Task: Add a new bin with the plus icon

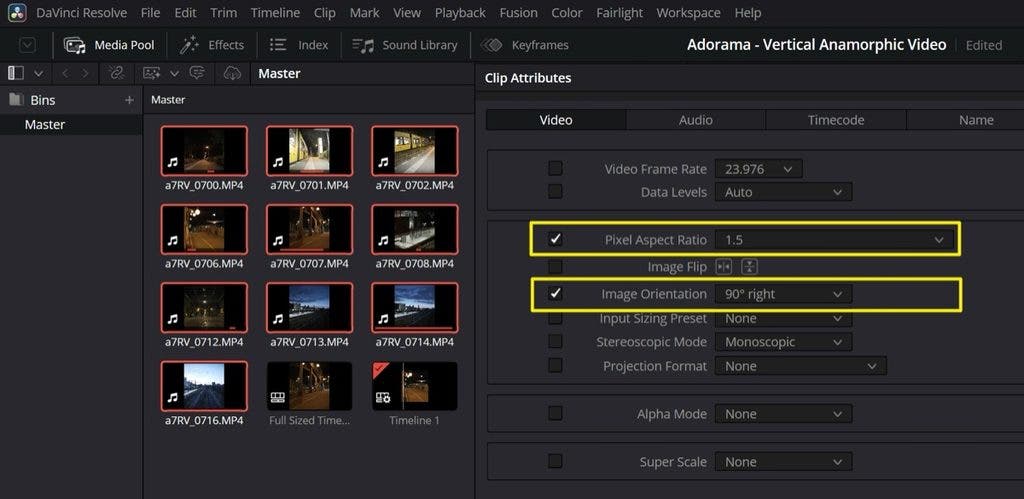Action: 129,100
